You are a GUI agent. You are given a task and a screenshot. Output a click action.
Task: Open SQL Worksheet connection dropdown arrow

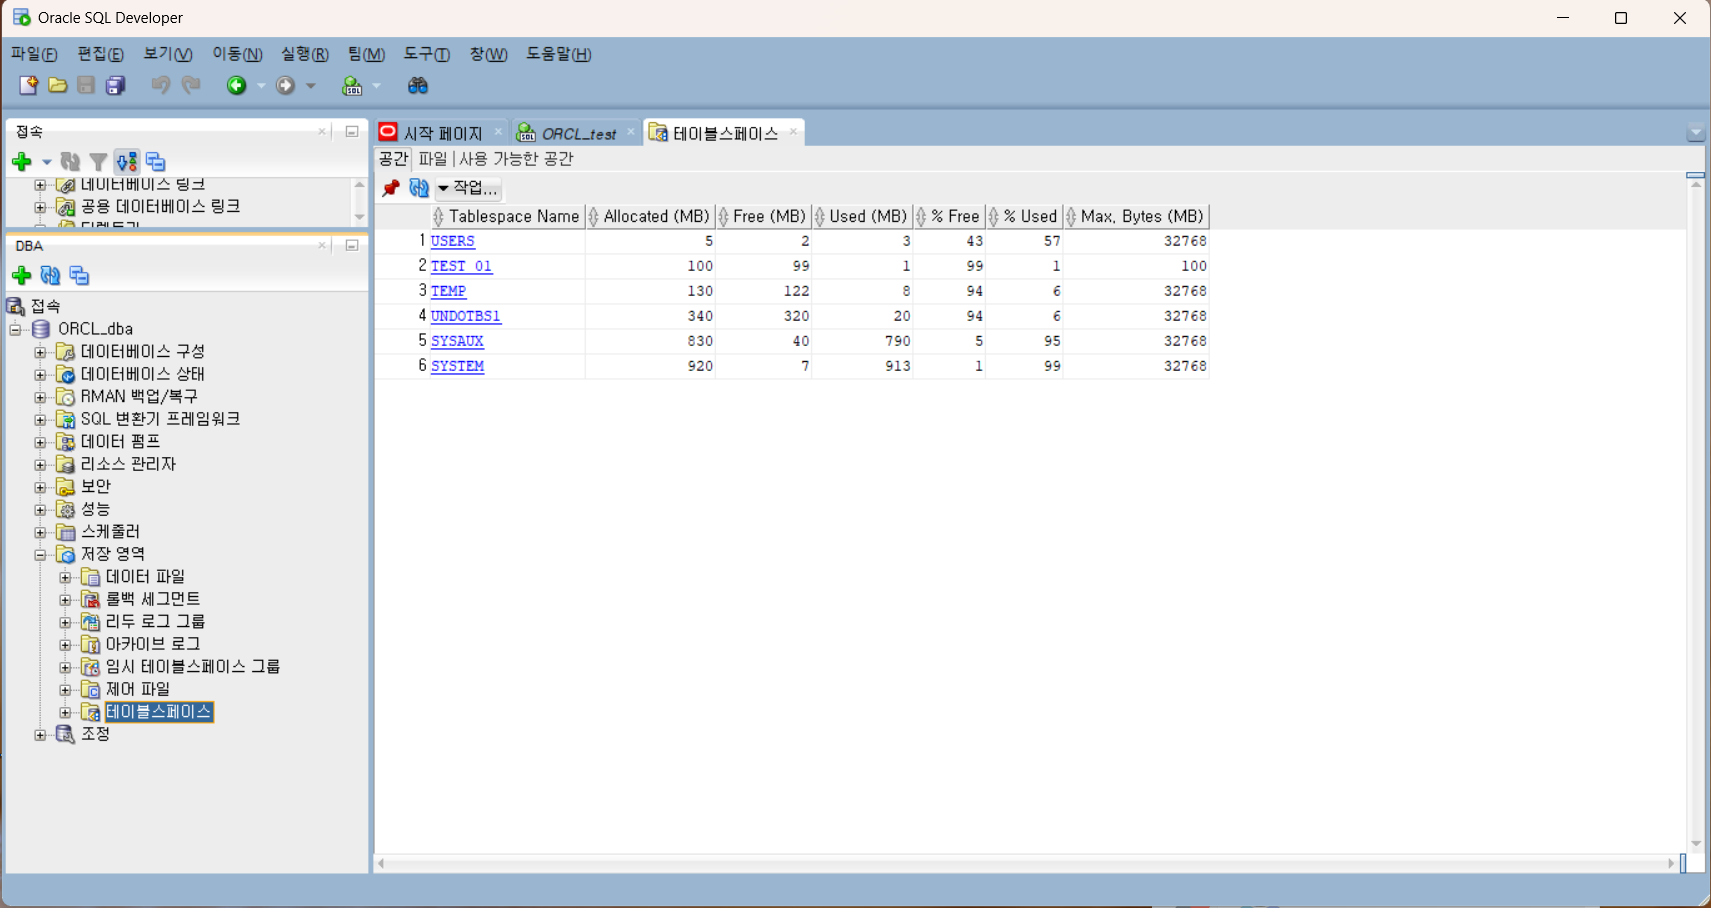click(376, 86)
